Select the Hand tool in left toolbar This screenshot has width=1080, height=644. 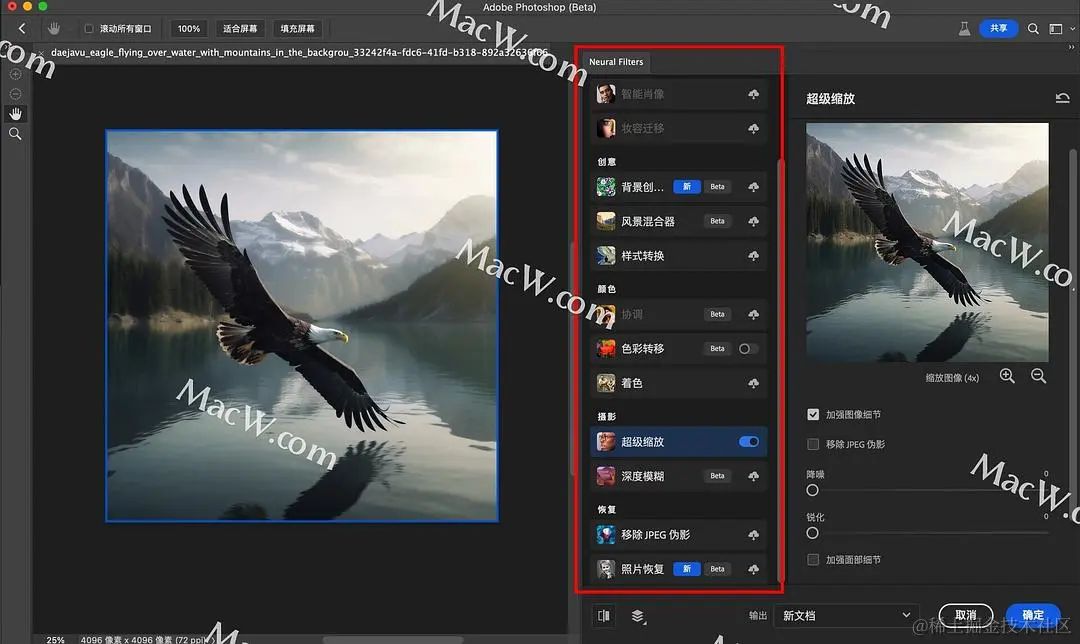(x=15, y=114)
